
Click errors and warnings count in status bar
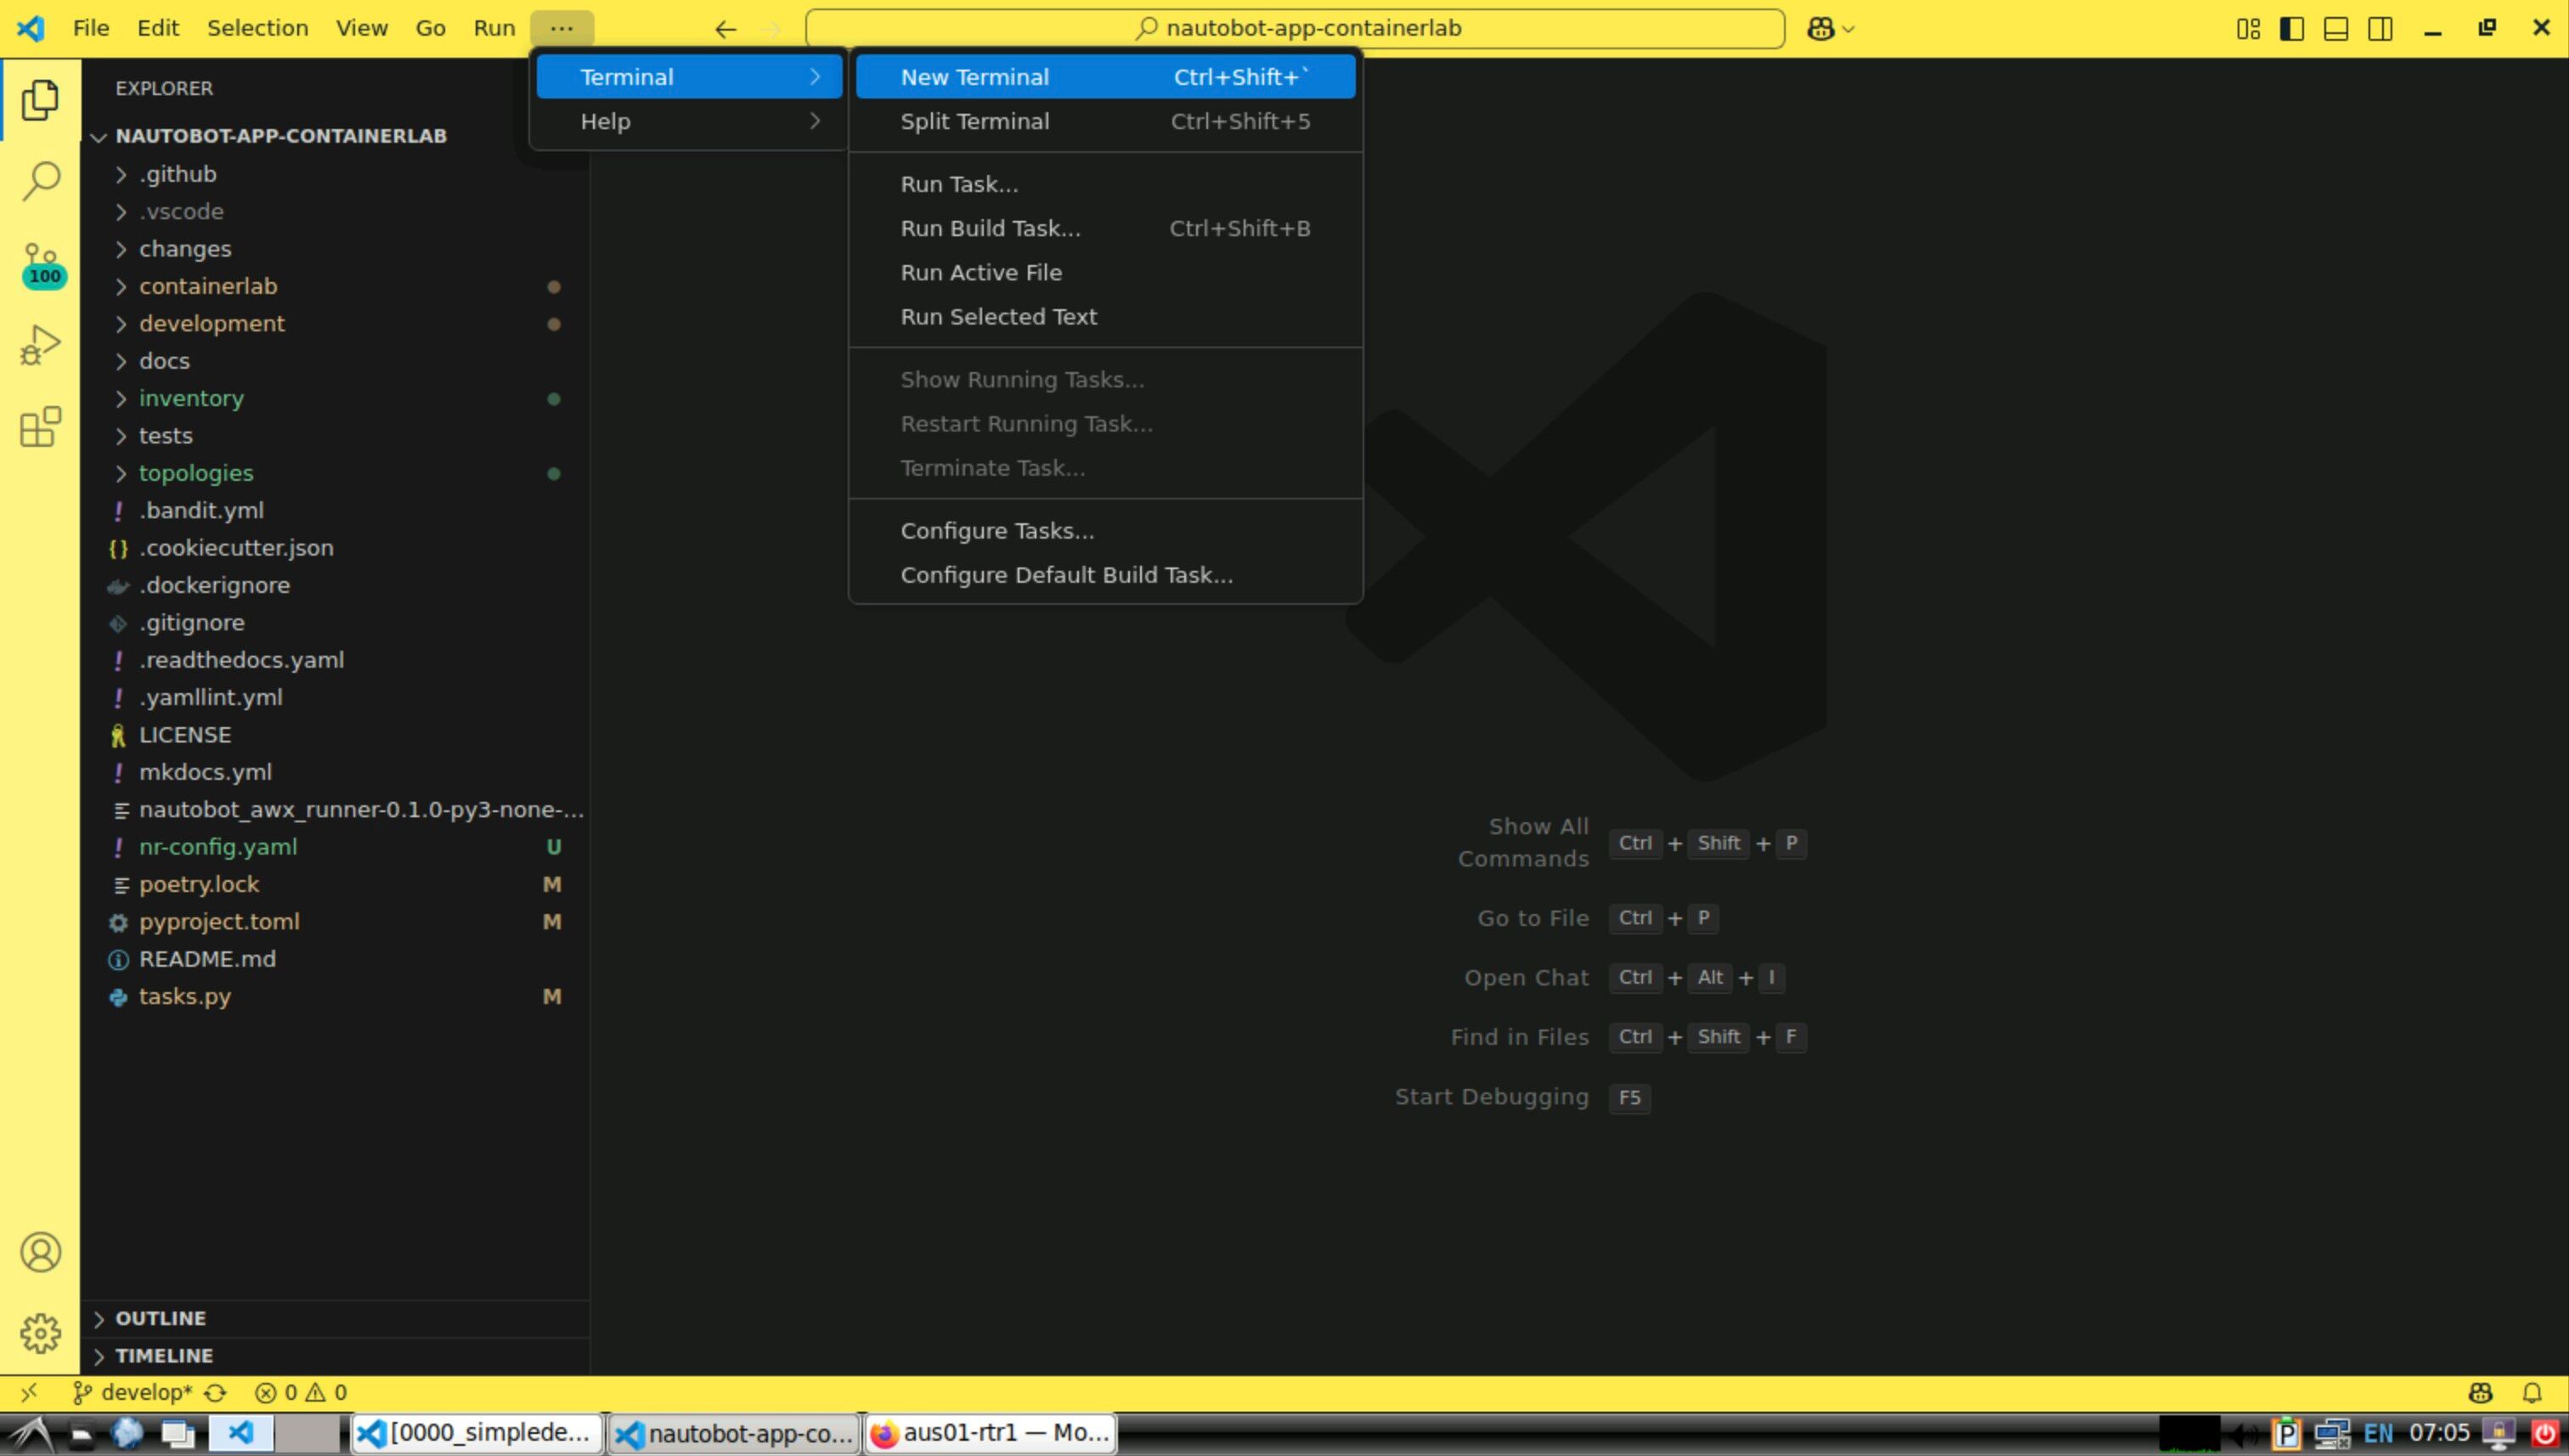pyautogui.click(x=301, y=1392)
